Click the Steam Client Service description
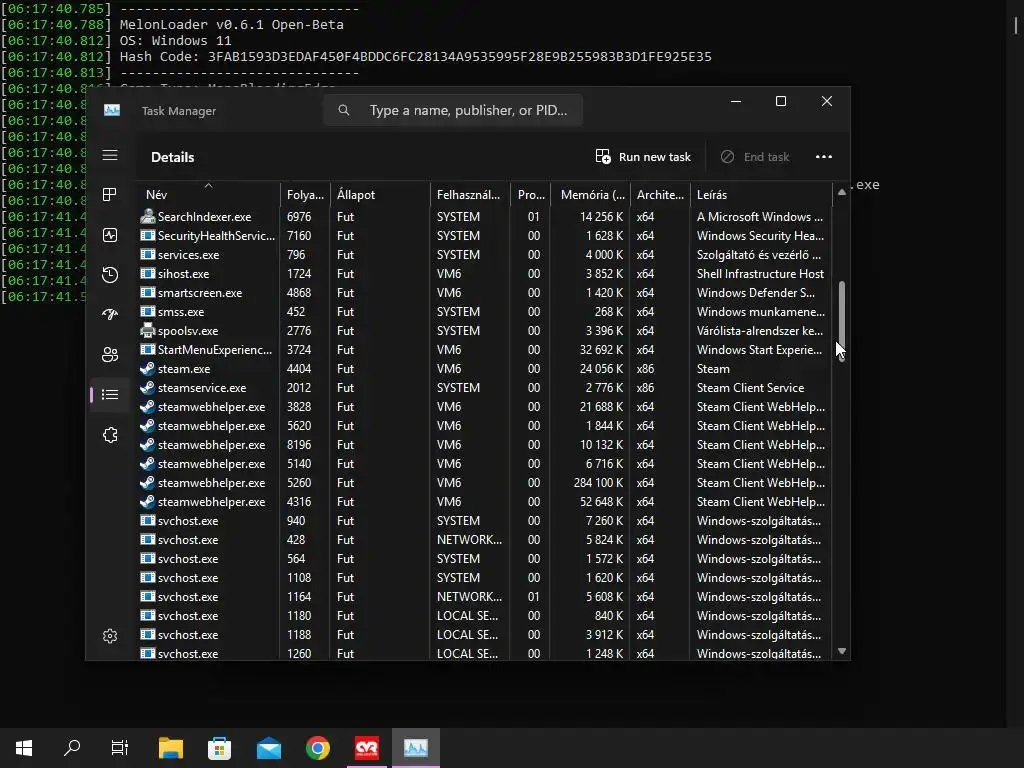Viewport: 1024px width, 768px height. point(750,387)
